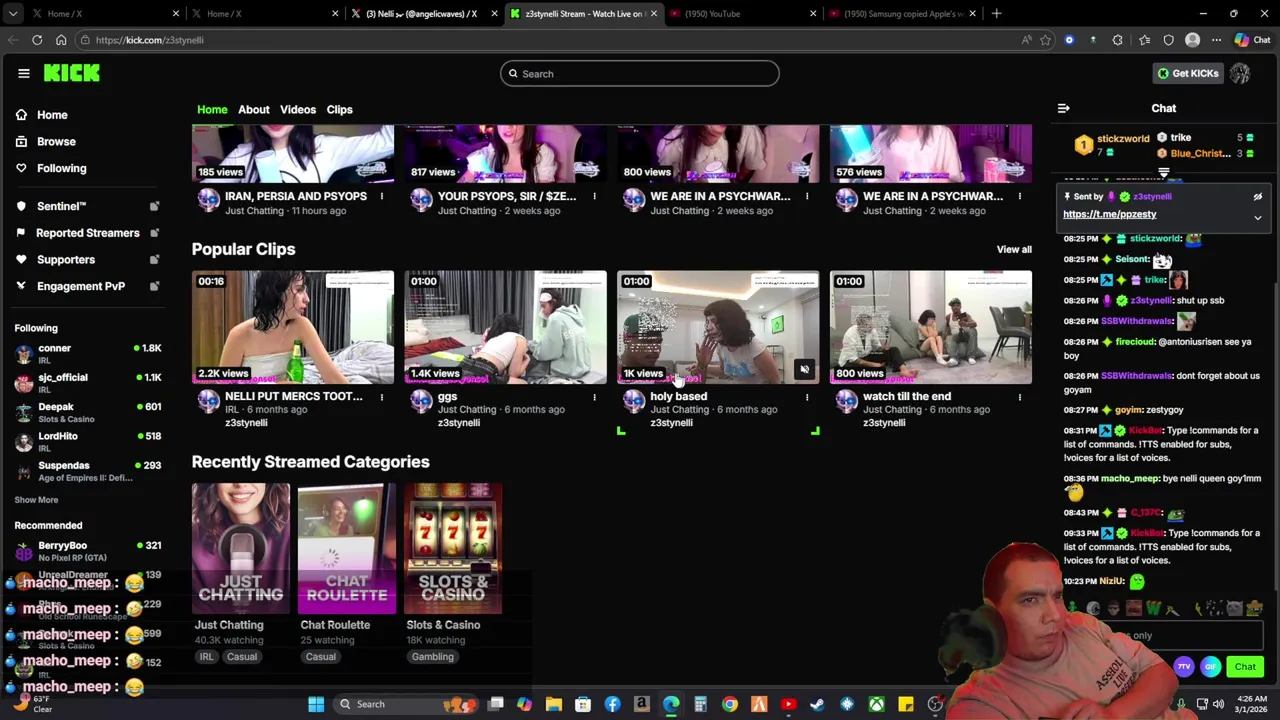Image resolution: width=1280 pixels, height=720 pixels.
Task: Switch to the About tab
Action: [x=253, y=109]
